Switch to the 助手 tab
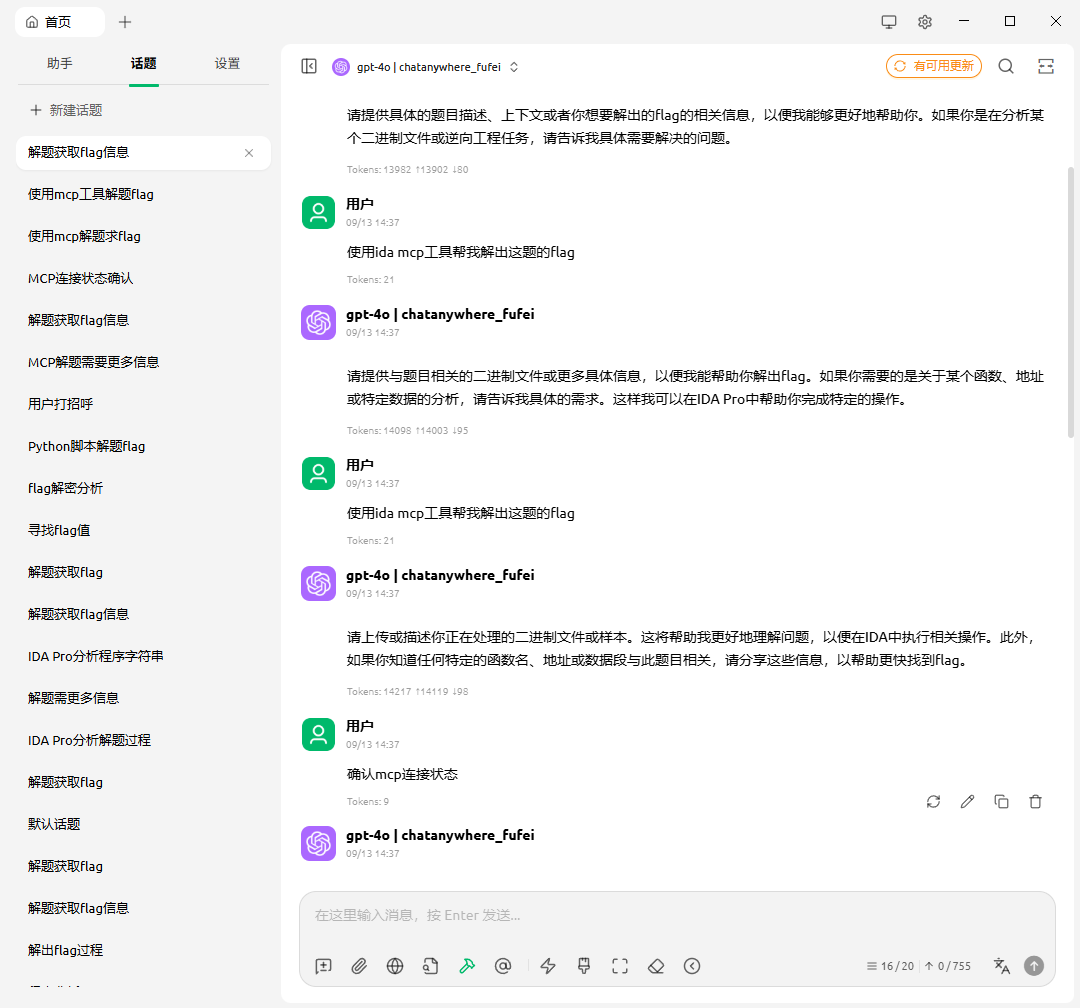Viewport: 1080px width, 1008px height. coord(60,64)
